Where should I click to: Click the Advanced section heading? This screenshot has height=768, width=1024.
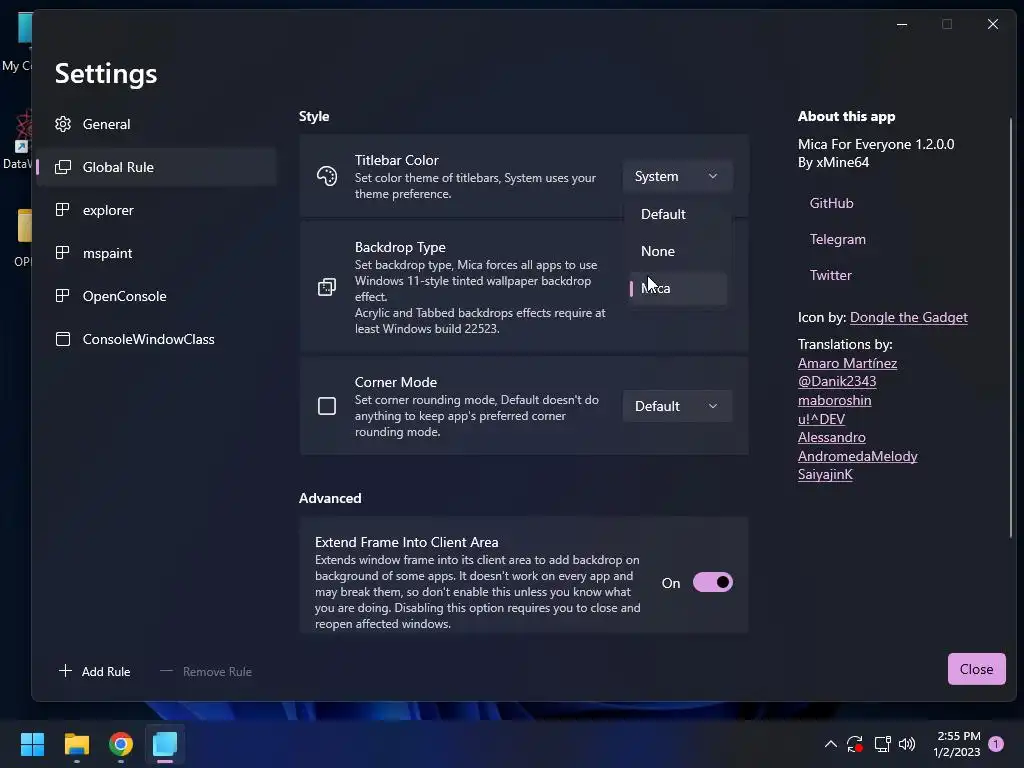point(330,498)
